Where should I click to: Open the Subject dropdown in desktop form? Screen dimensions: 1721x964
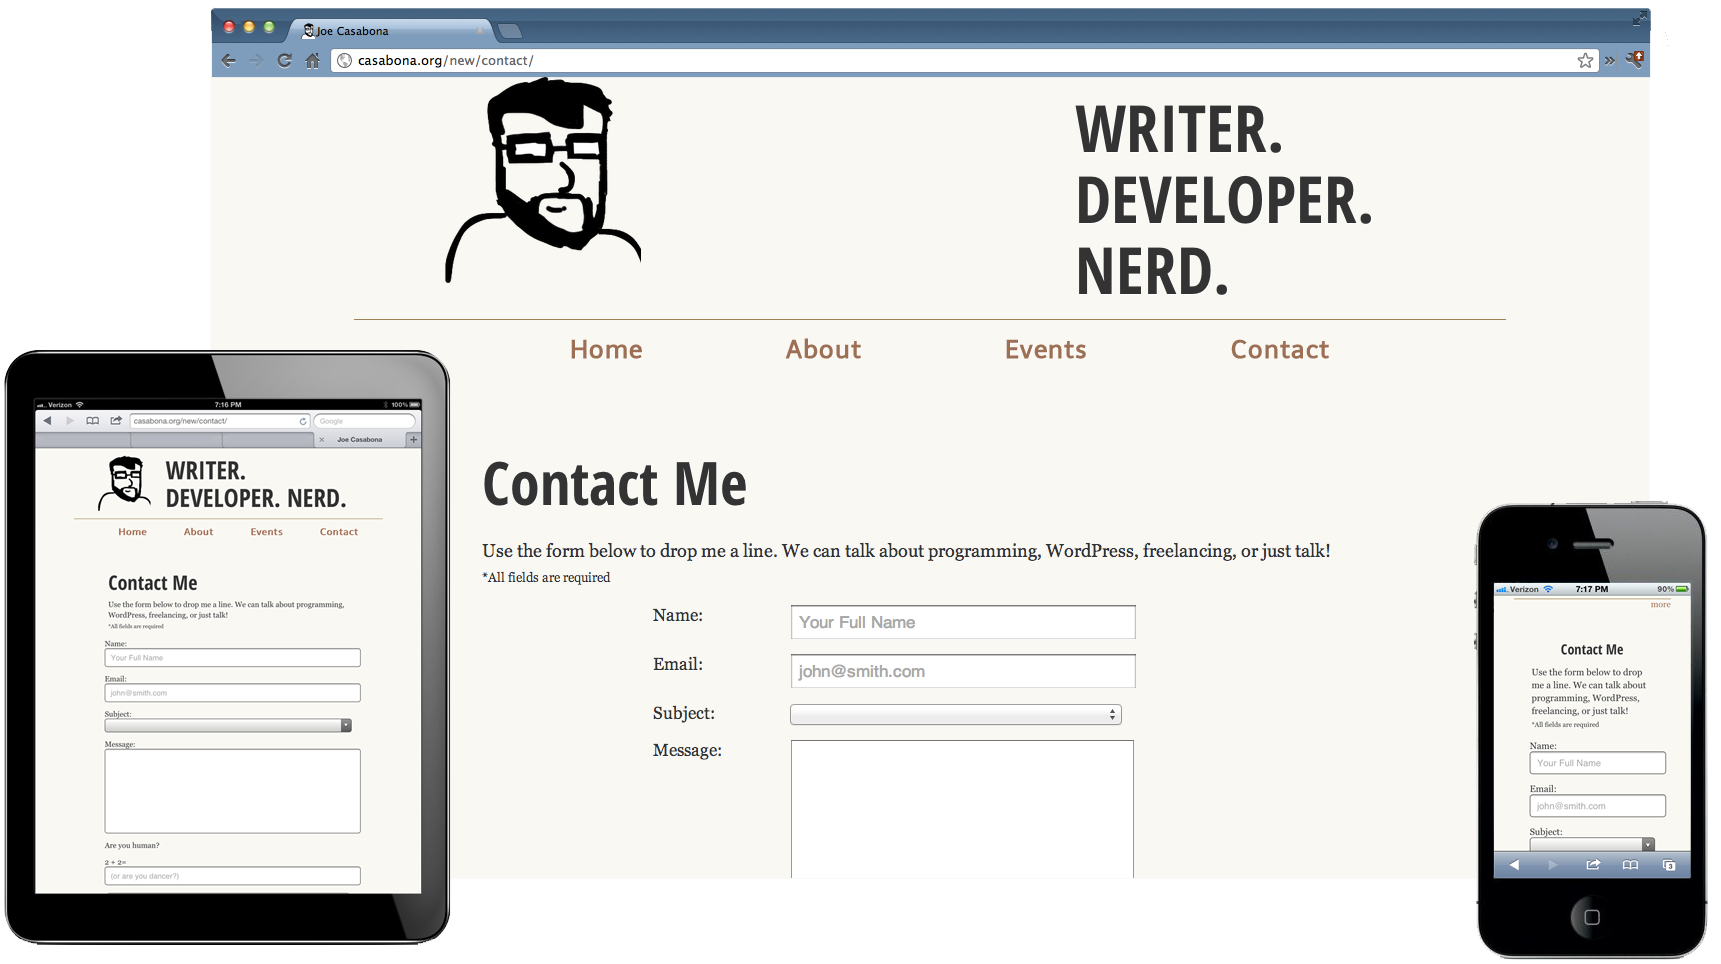[955, 715]
